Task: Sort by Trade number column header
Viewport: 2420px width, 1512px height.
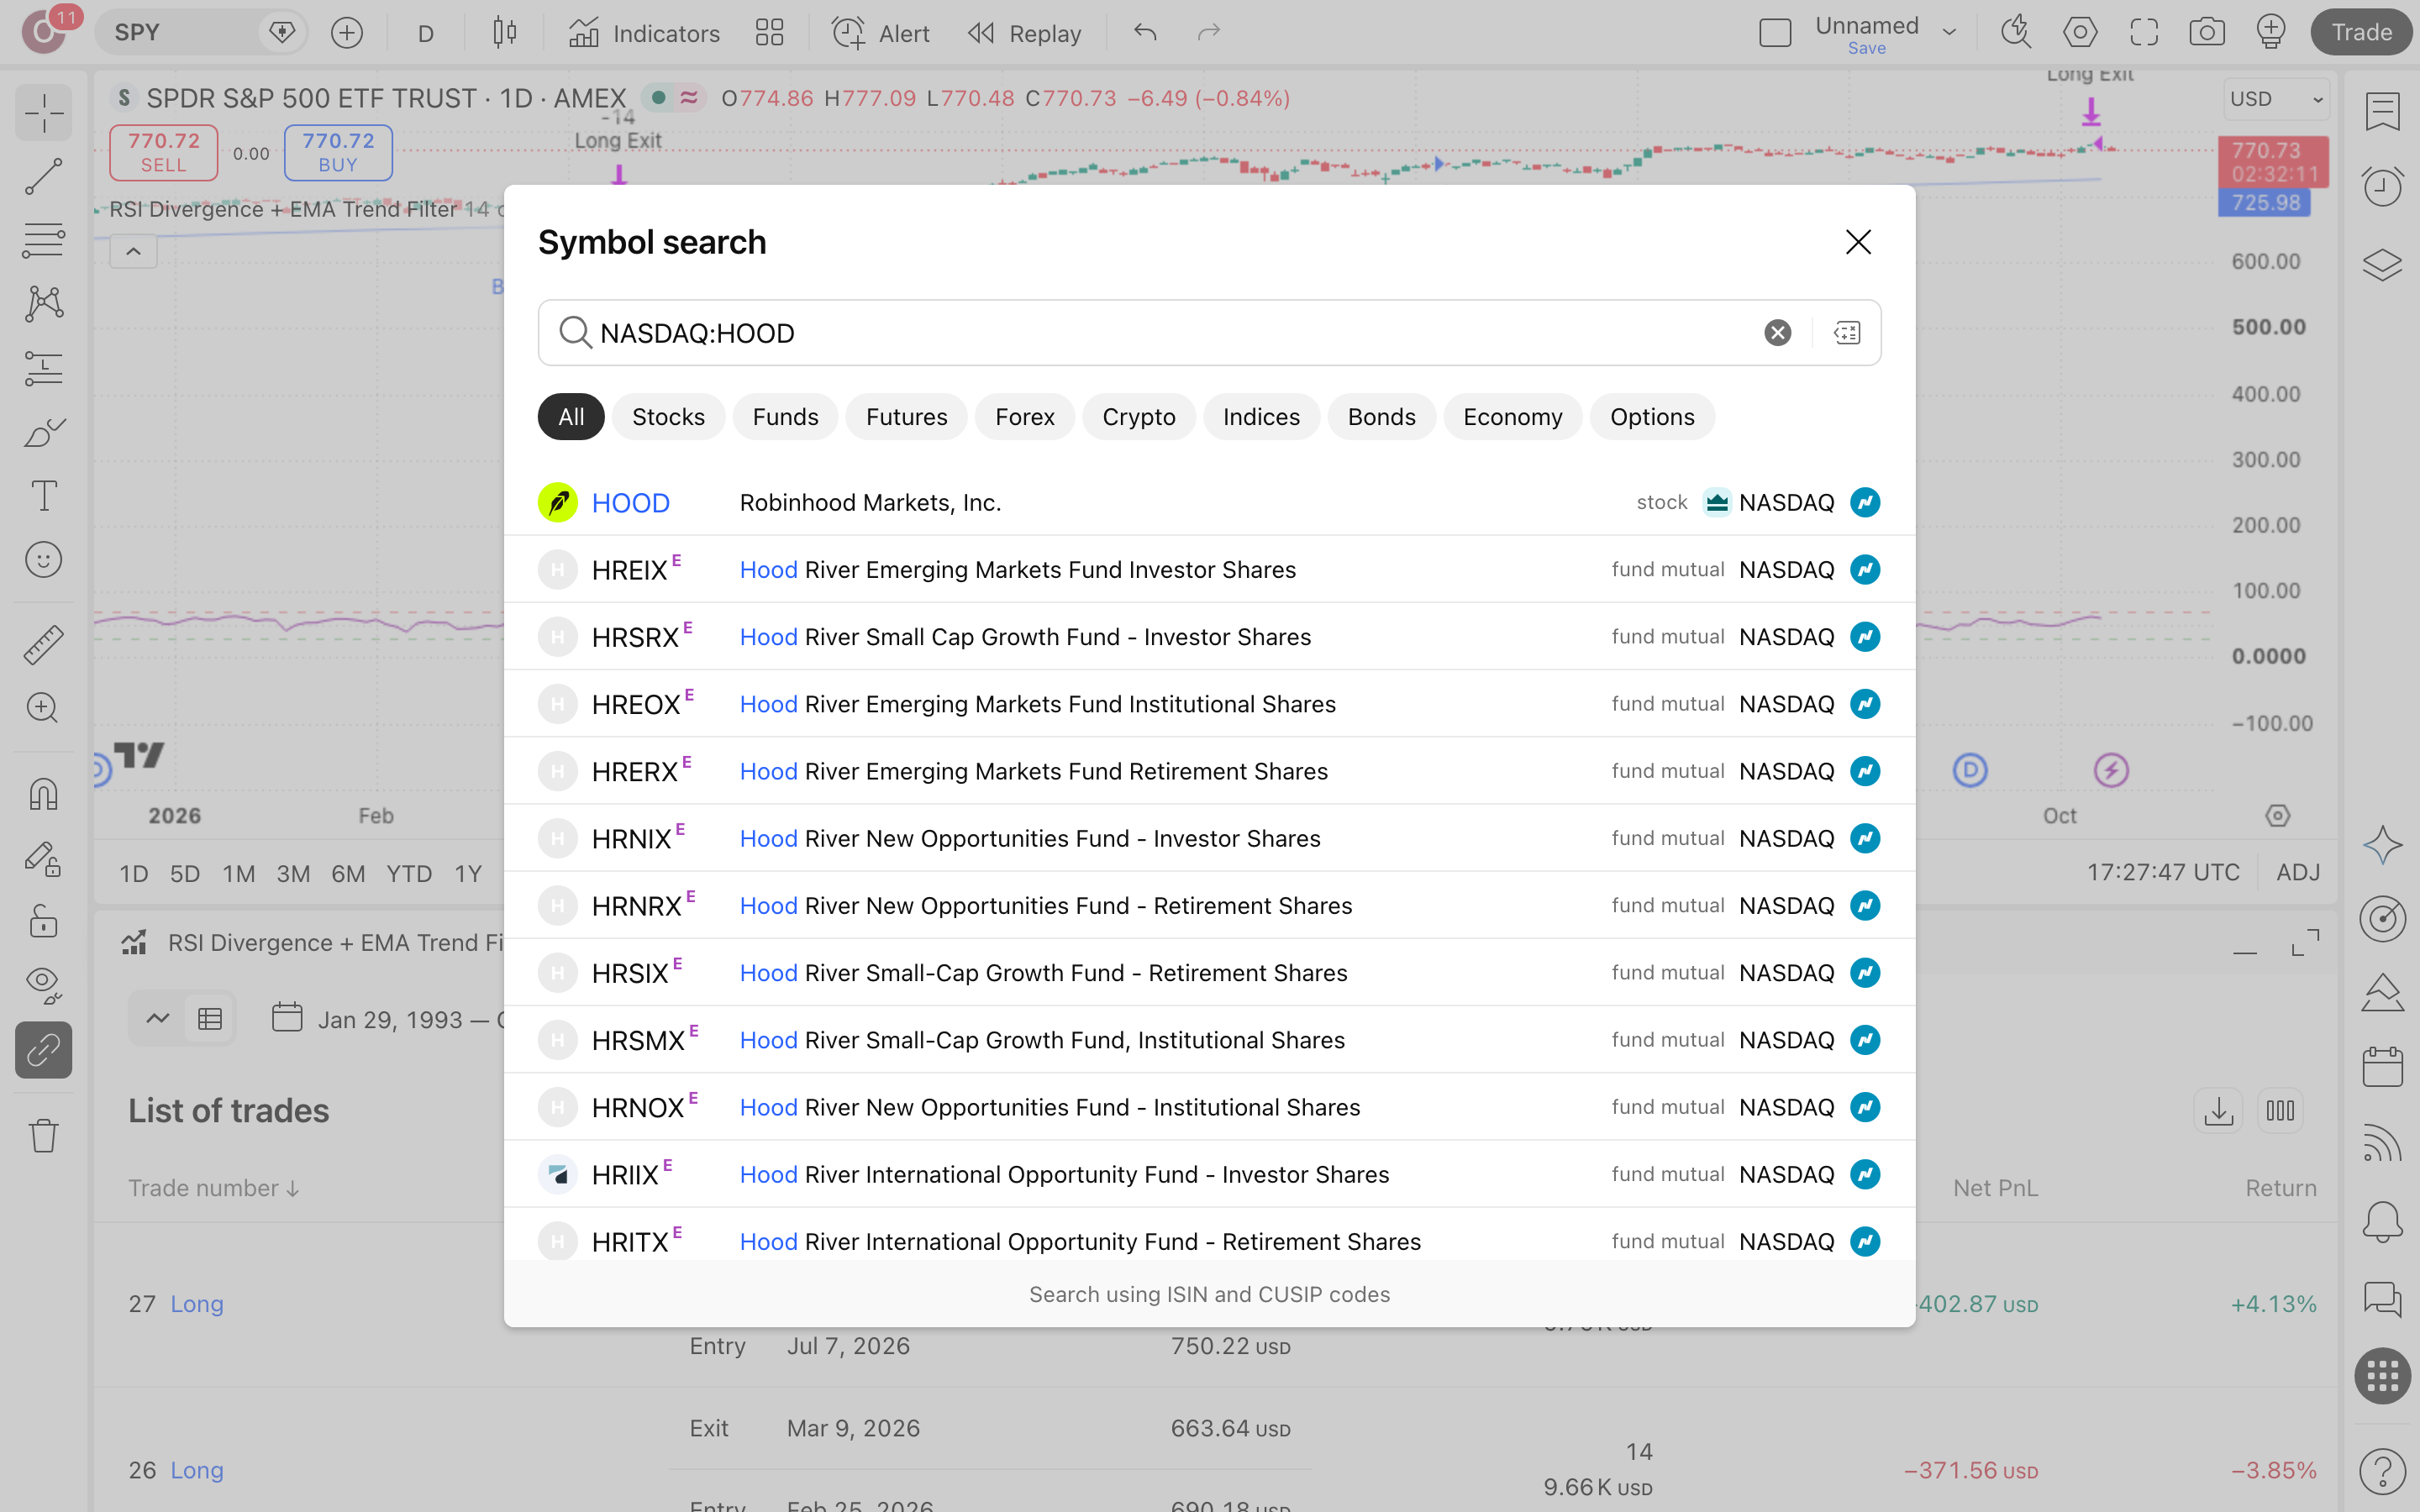Action: tap(213, 1188)
